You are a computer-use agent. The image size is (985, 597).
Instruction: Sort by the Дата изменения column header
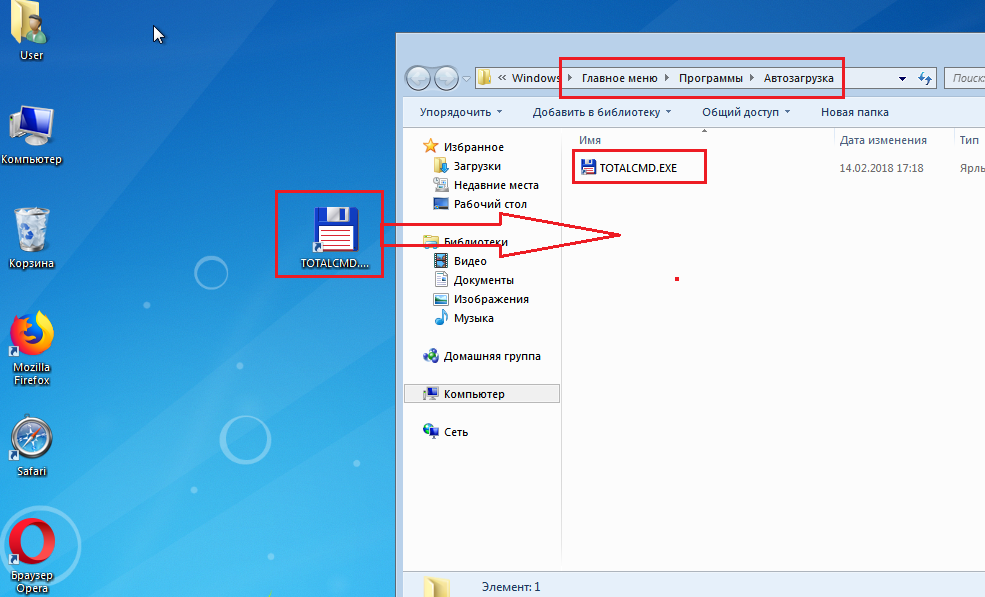click(x=883, y=140)
